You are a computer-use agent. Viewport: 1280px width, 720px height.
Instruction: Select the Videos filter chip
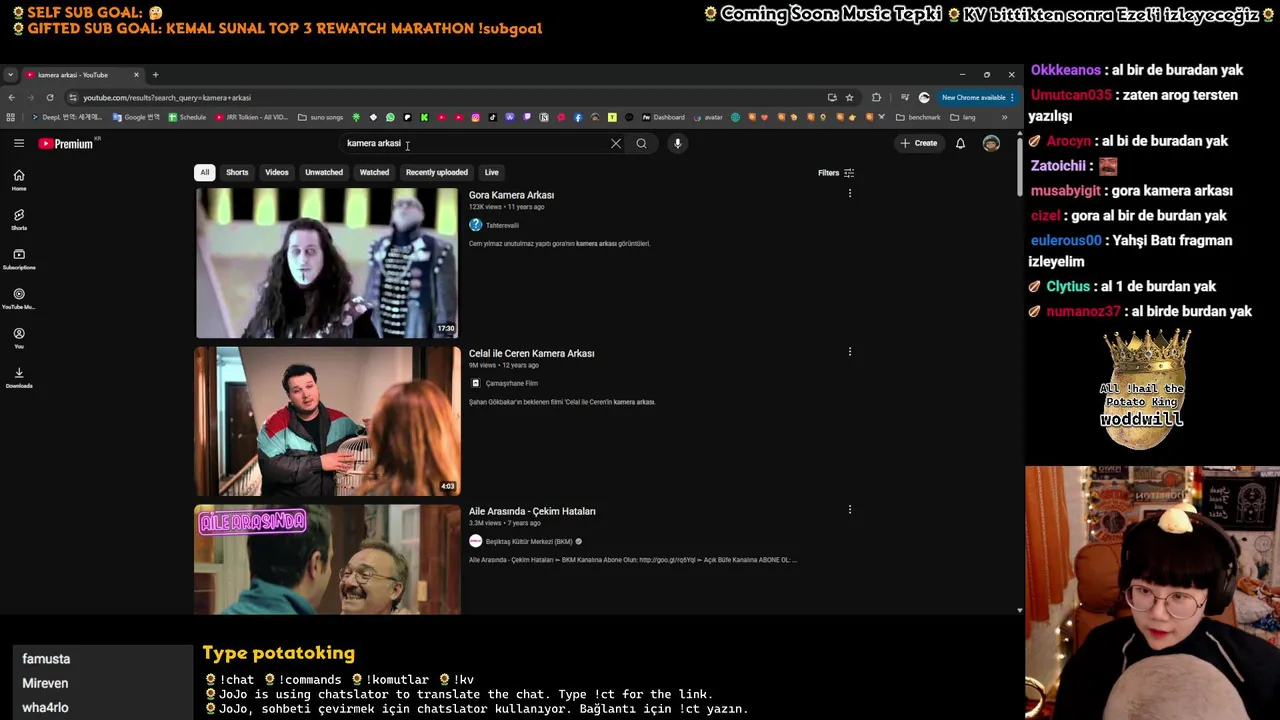coord(277,173)
